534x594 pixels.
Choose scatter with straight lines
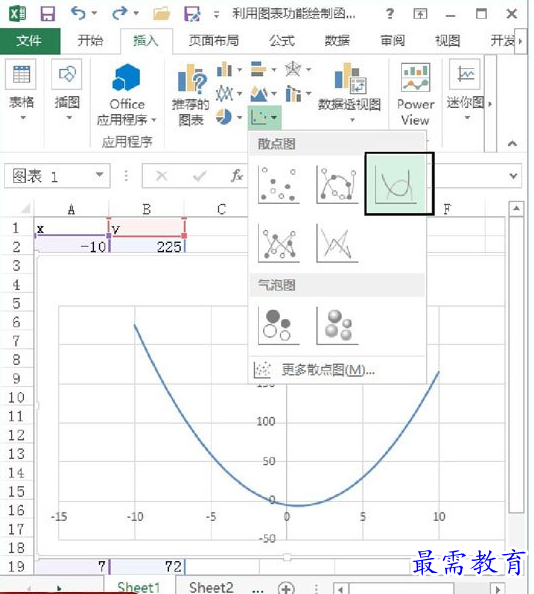coord(337,243)
